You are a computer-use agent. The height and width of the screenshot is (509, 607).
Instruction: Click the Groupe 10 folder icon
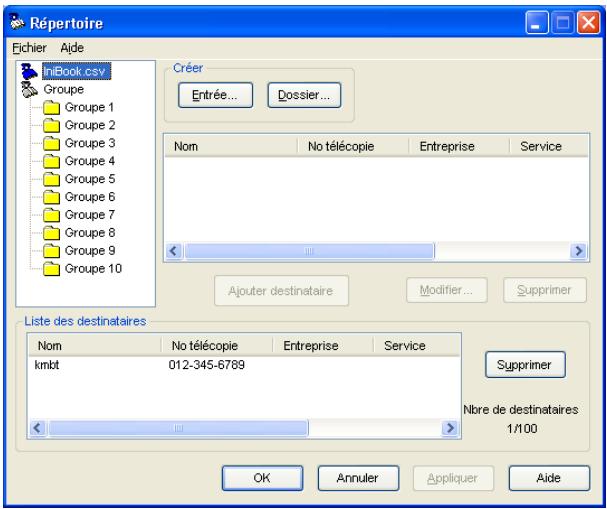click(51, 269)
